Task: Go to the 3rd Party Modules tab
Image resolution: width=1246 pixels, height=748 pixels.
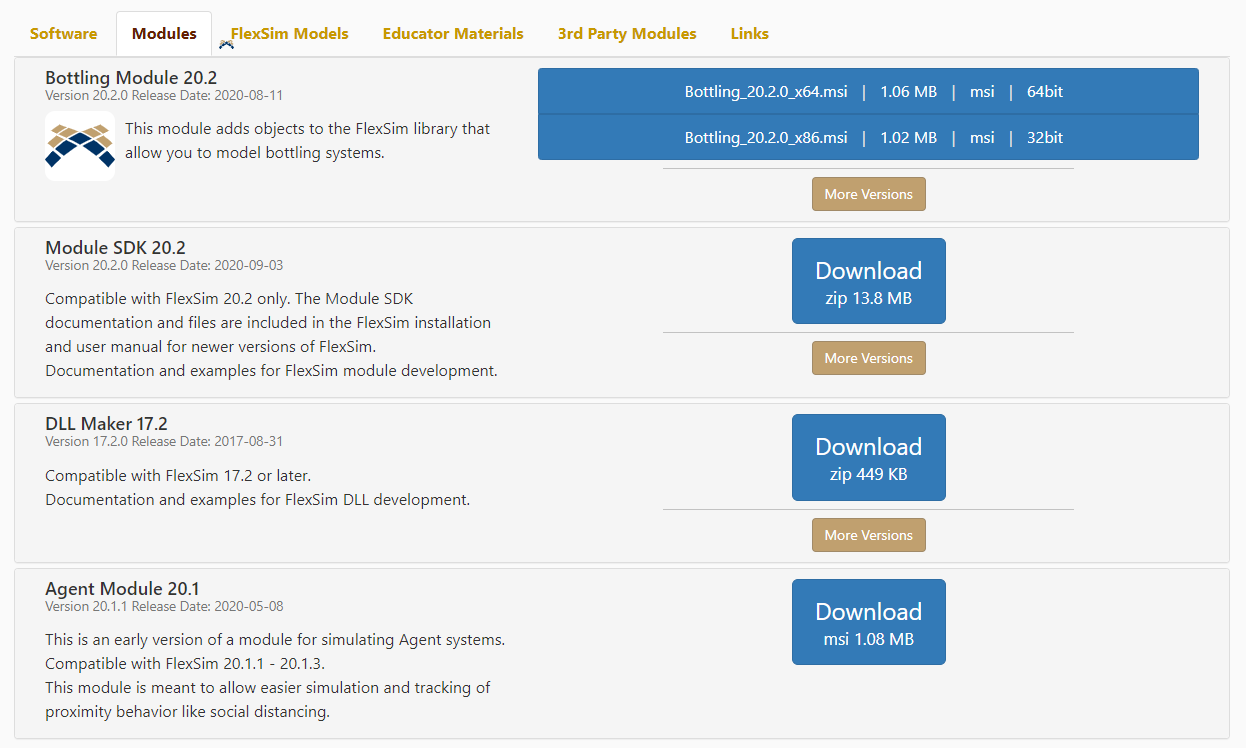Action: tap(627, 34)
